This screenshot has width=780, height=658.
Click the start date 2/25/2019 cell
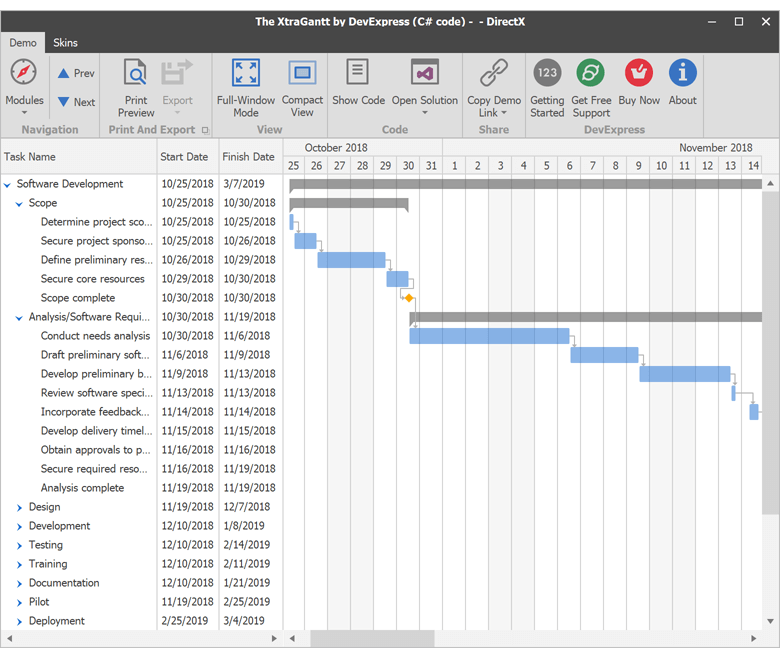tap(188, 621)
